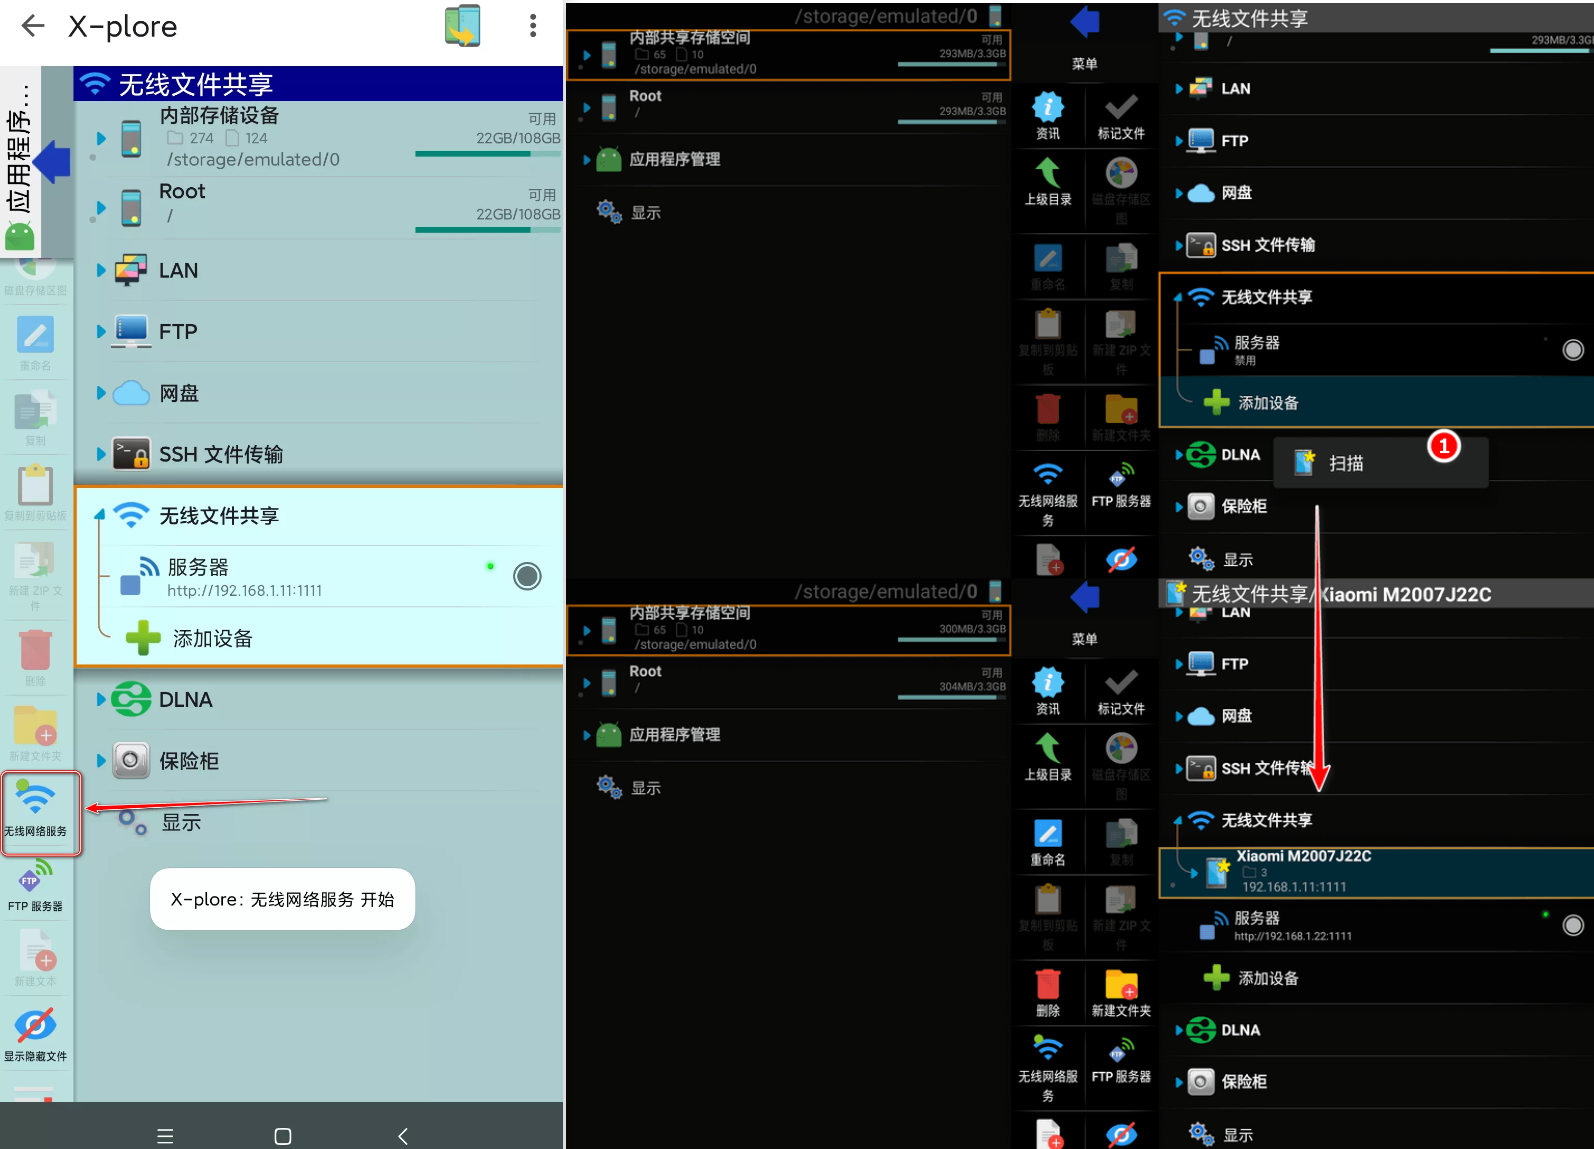The image size is (1594, 1149).
Task: Toggle 标记文件 checkmark in upper dark screenshot
Action: coord(1121,107)
